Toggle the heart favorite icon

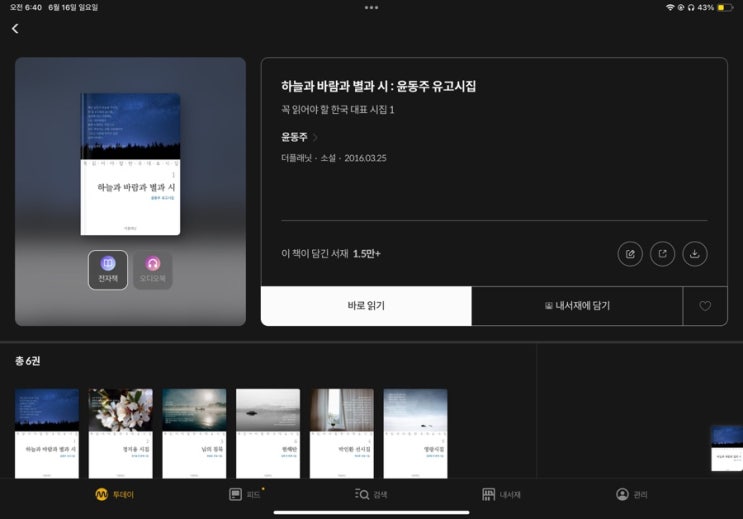pyautogui.click(x=705, y=306)
